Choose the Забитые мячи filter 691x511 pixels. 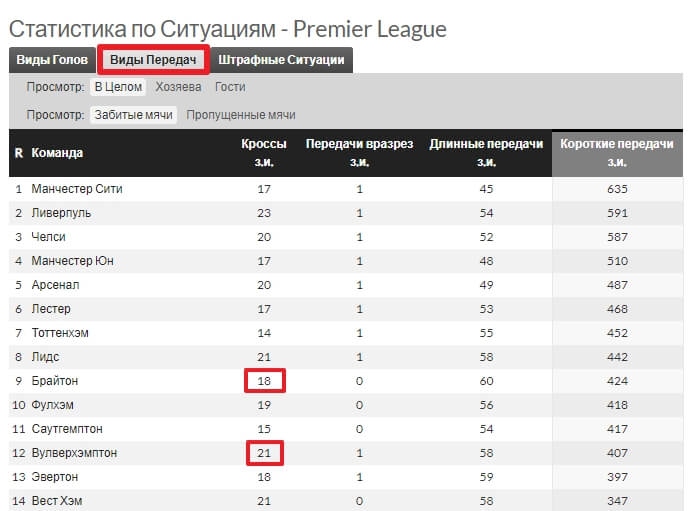(134, 115)
